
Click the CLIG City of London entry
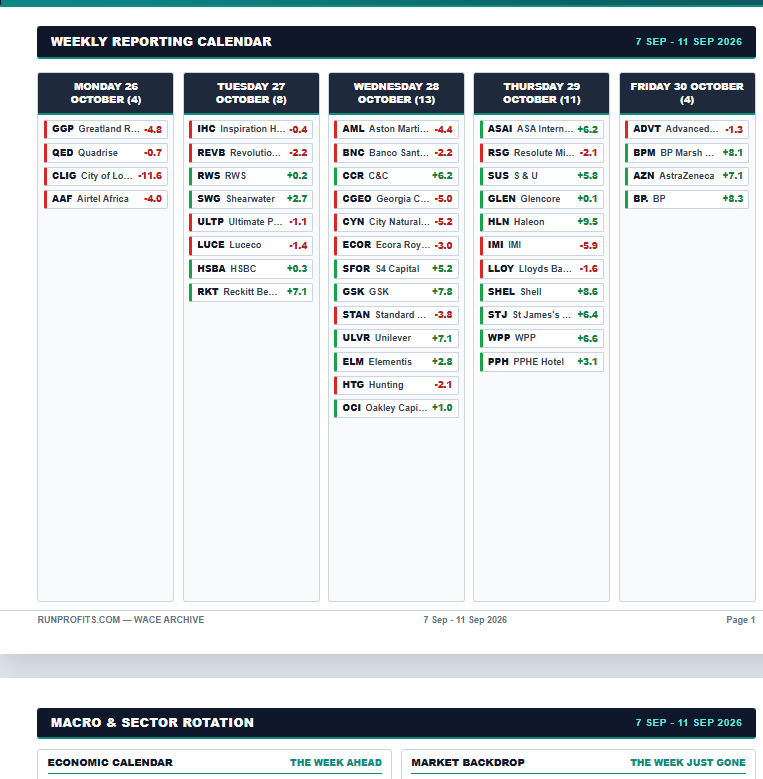[x=106, y=176]
